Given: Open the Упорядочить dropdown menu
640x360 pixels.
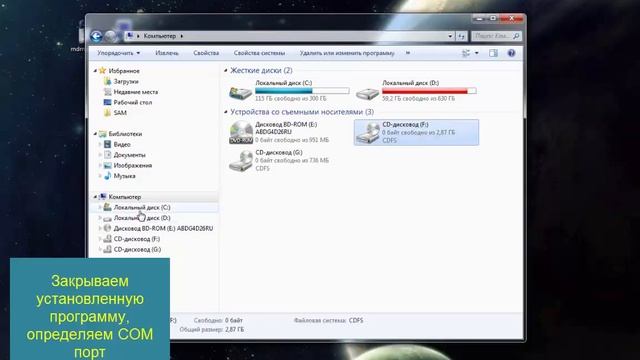Looking at the screenshot, I should click(118, 53).
